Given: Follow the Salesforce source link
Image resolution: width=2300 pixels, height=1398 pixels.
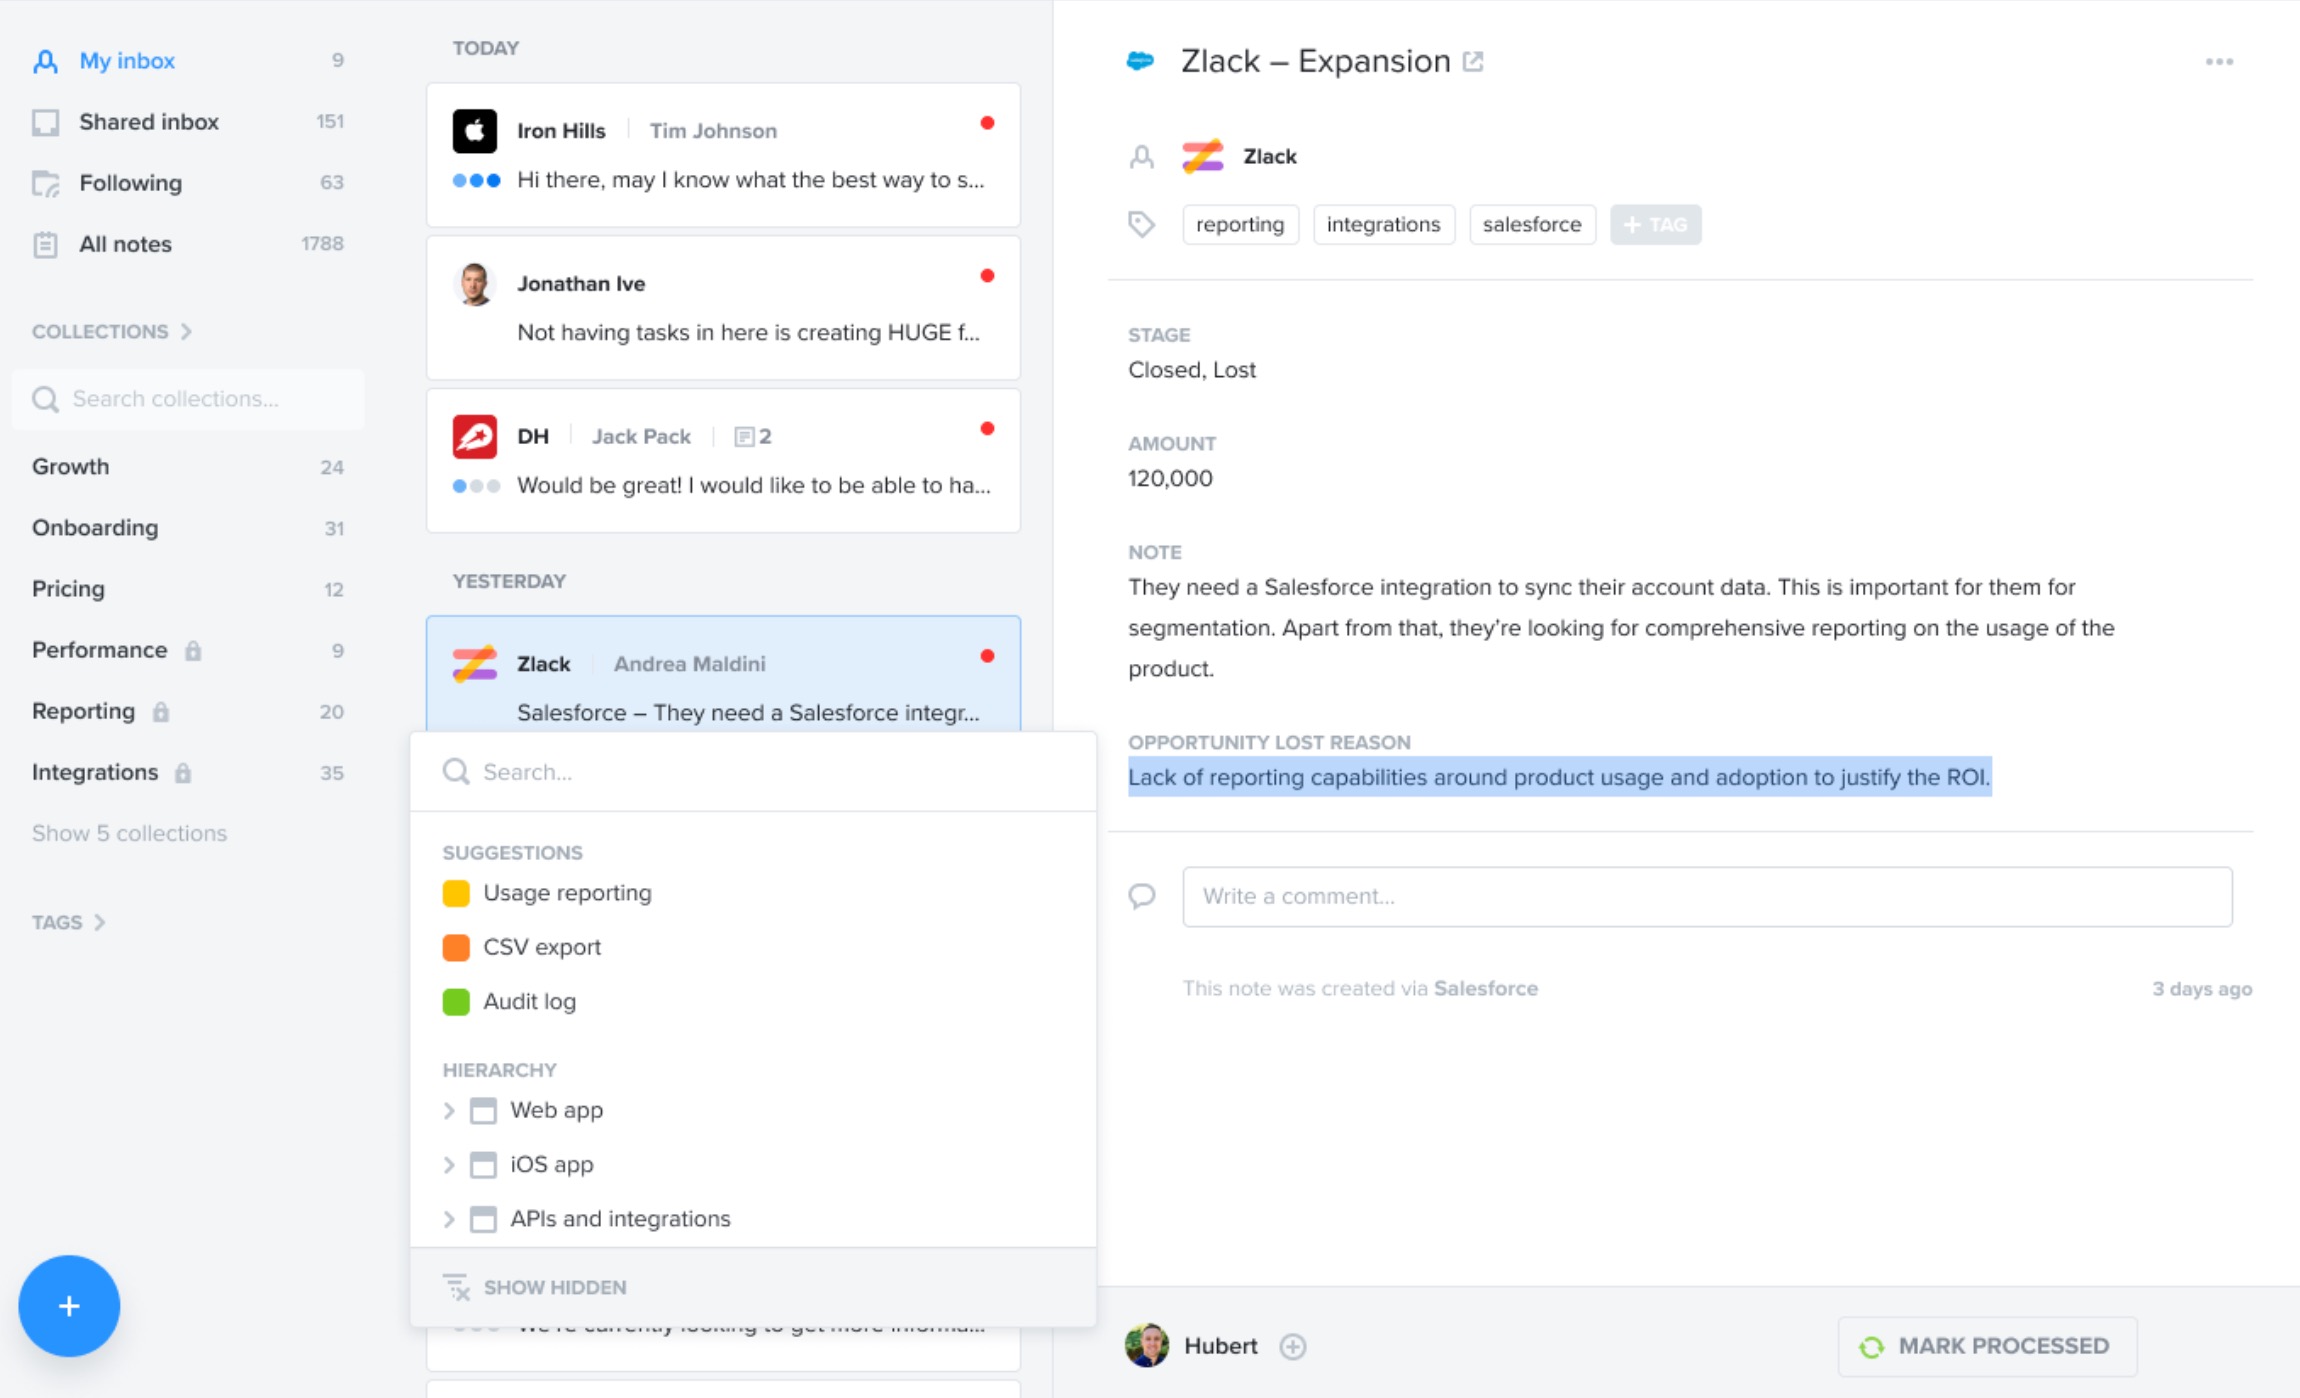Looking at the screenshot, I should pos(1486,989).
